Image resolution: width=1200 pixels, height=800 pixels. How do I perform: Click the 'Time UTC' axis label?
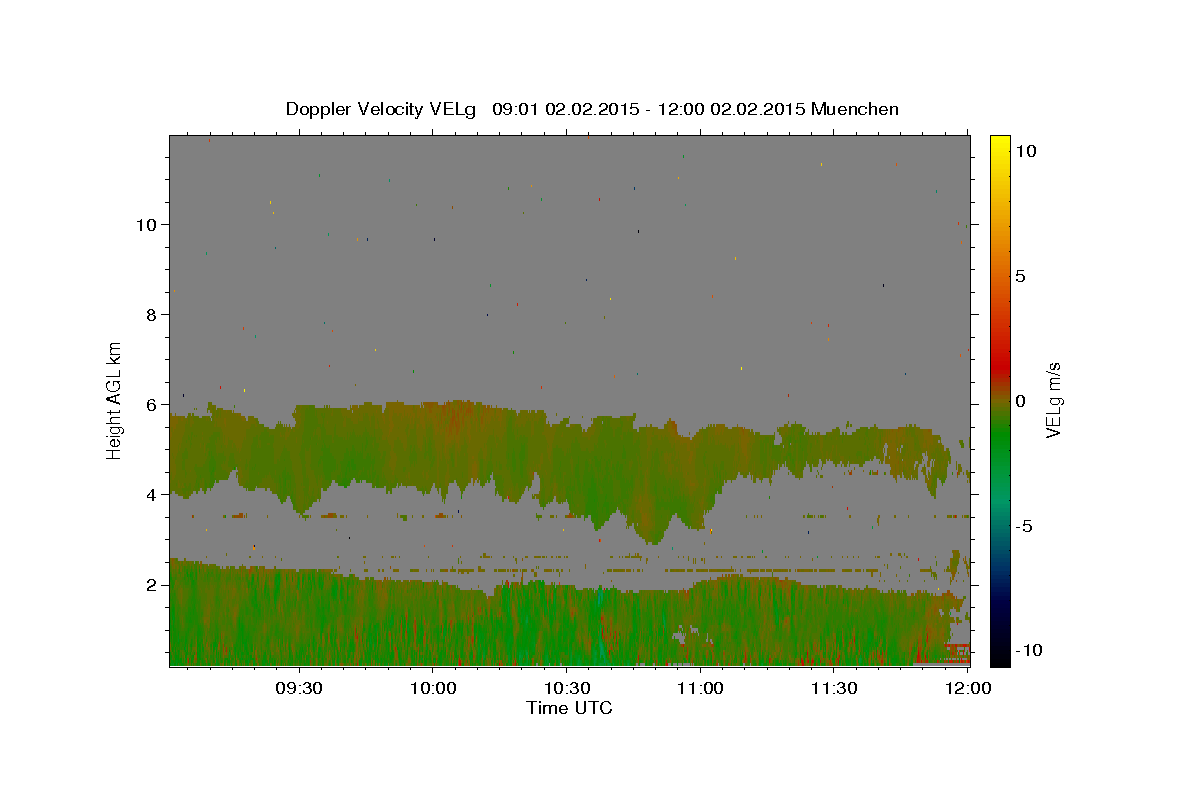(569, 708)
